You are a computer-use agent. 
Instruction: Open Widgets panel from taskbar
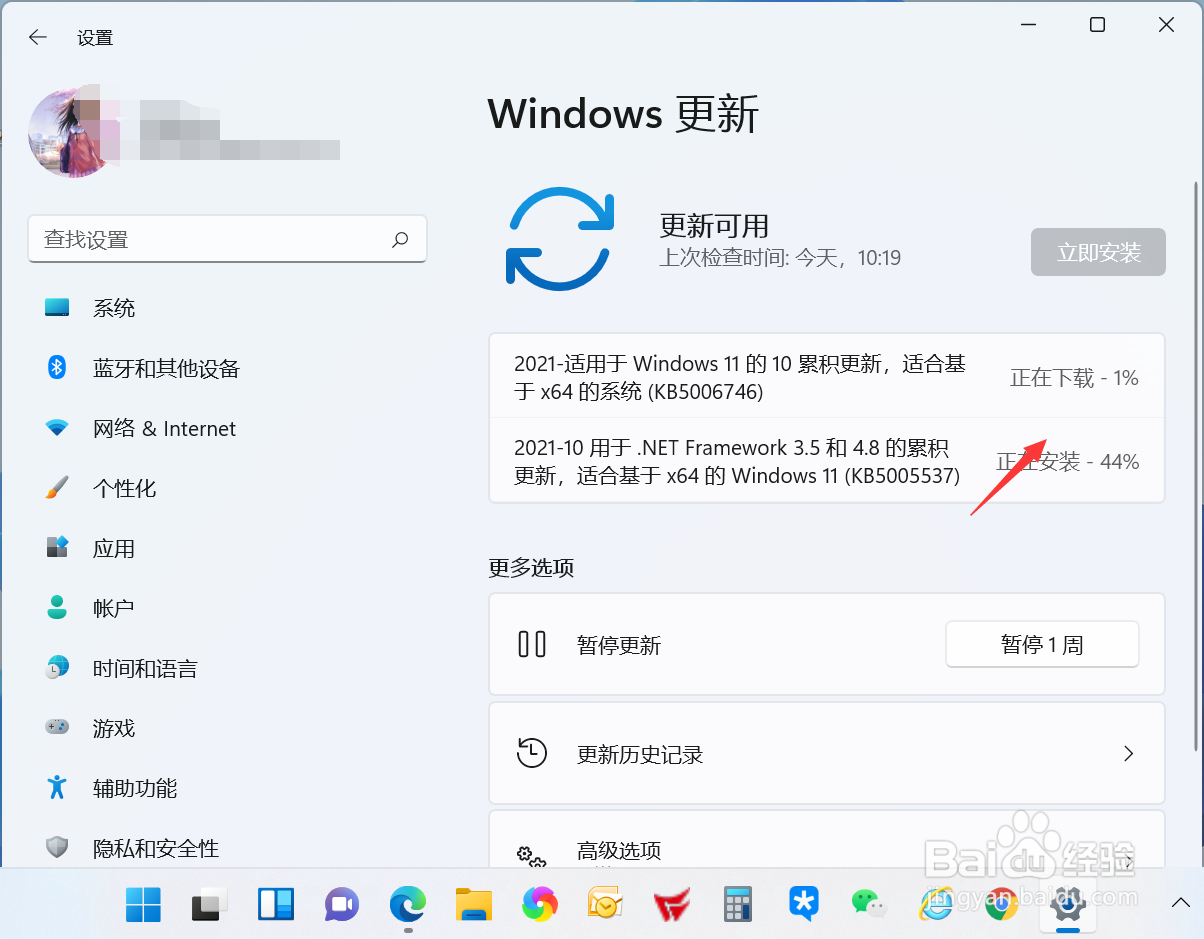pos(275,904)
